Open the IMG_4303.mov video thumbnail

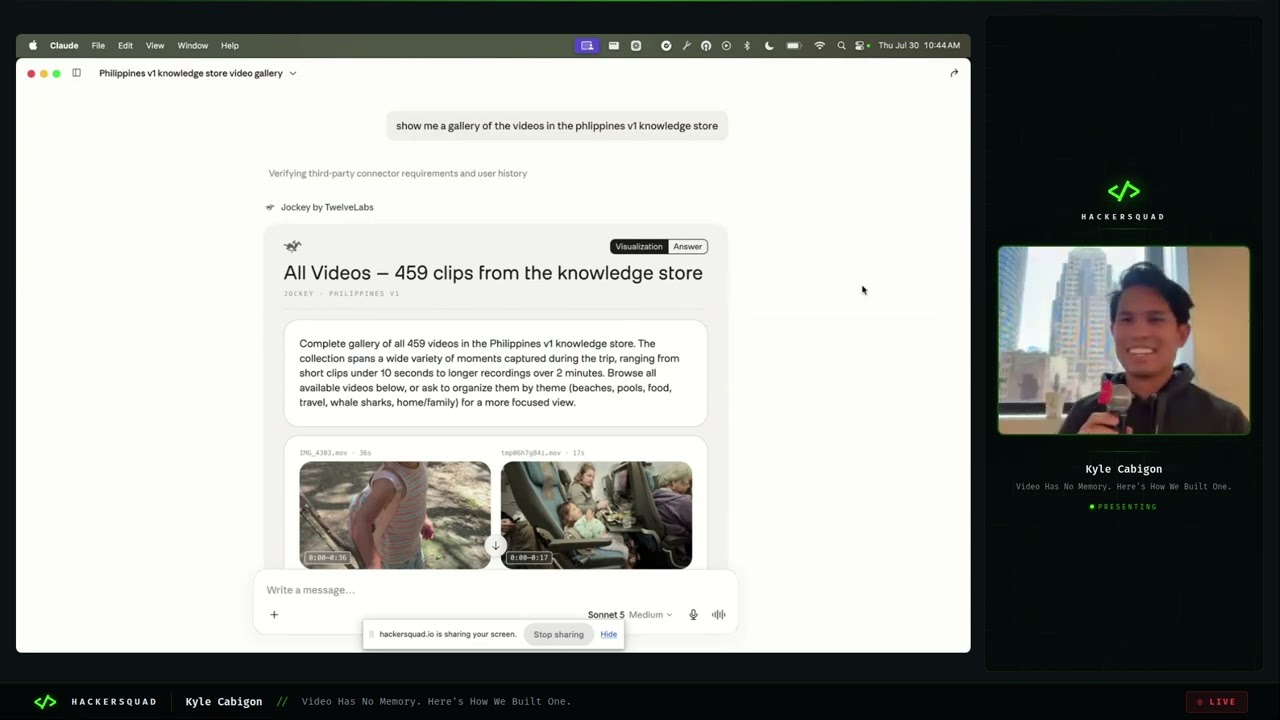(395, 515)
